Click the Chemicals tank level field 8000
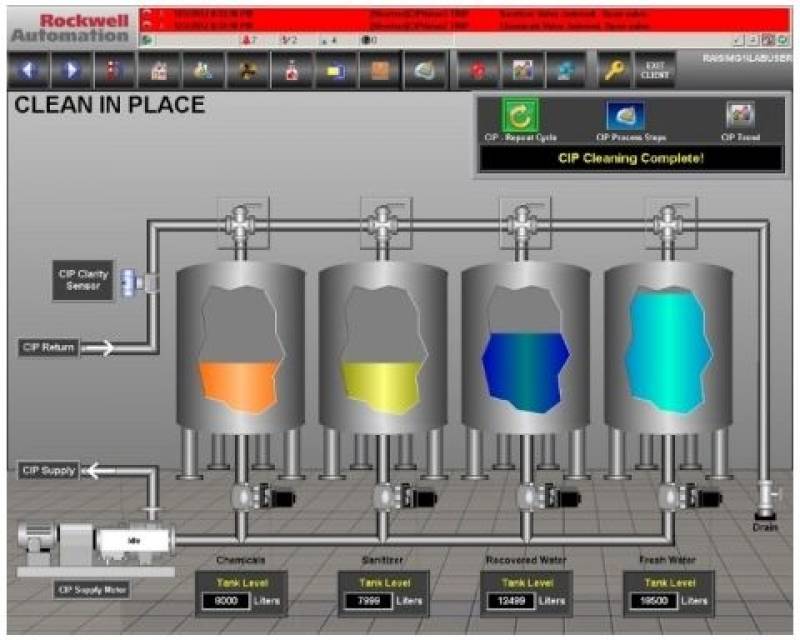The height and width of the screenshot is (640, 800). pyautogui.click(x=226, y=601)
